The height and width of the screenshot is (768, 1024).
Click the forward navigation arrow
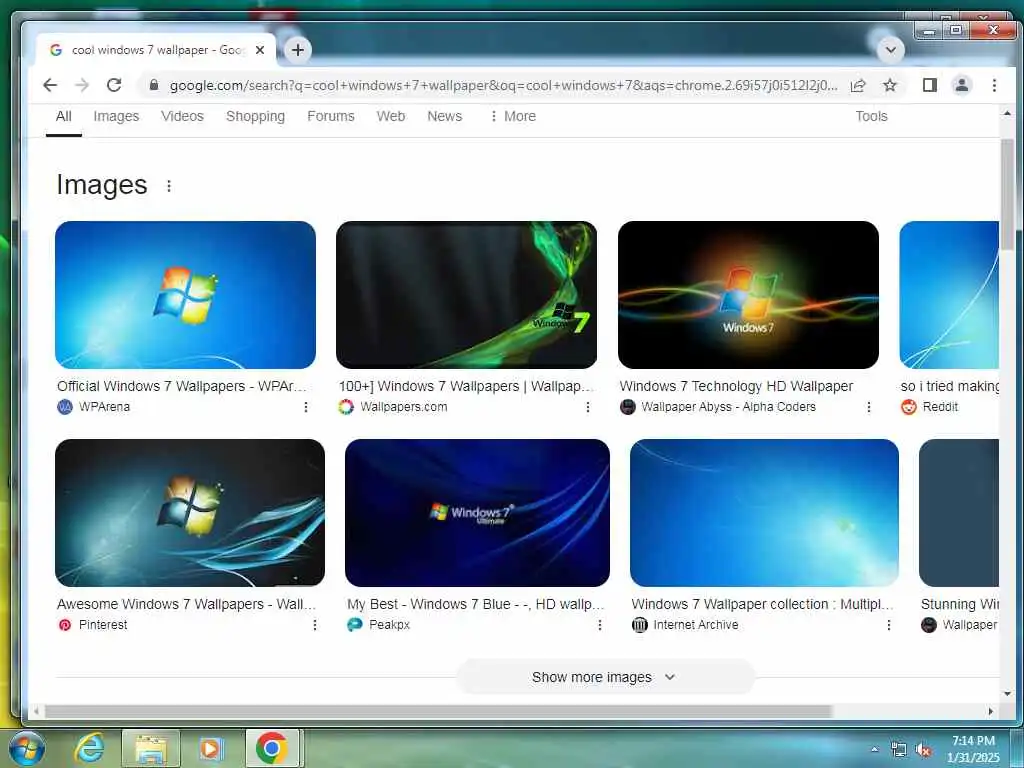click(x=82, y=85)
